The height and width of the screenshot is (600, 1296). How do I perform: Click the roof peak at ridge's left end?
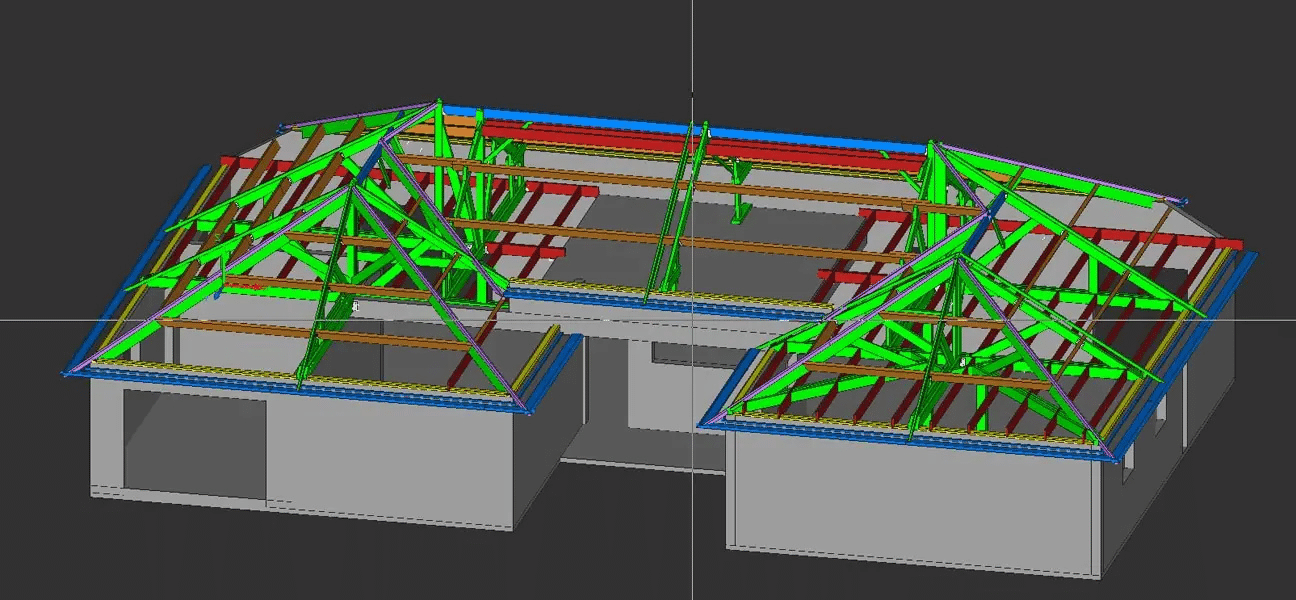(437, 103)
